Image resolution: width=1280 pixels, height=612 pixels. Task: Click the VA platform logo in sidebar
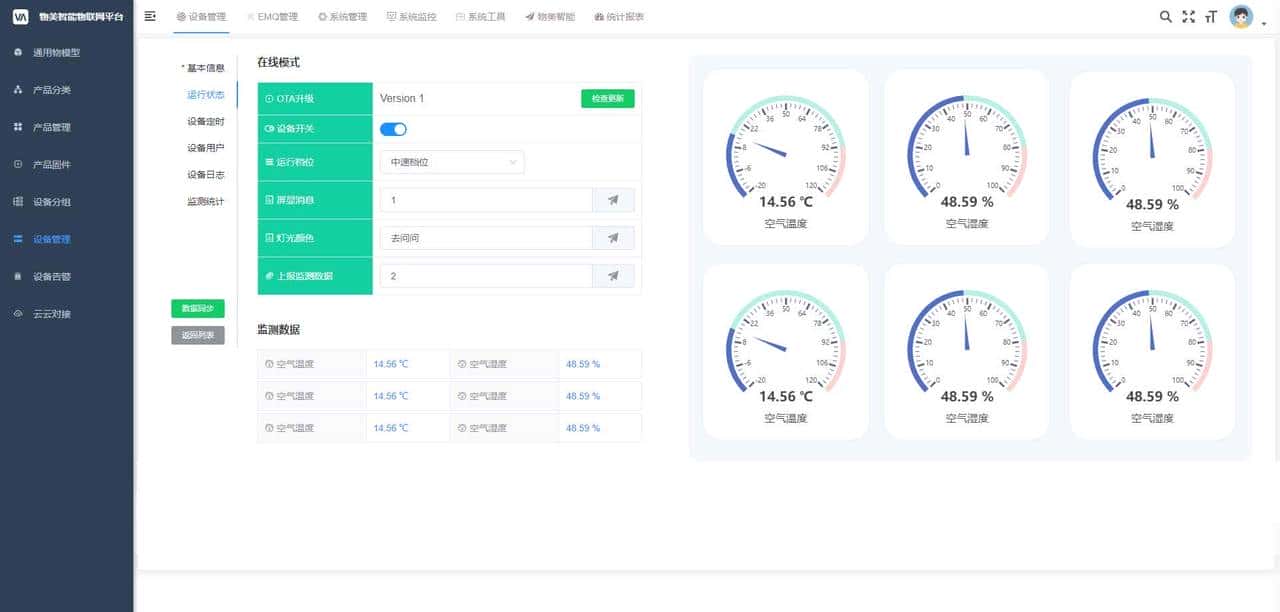tap(20, 17)
